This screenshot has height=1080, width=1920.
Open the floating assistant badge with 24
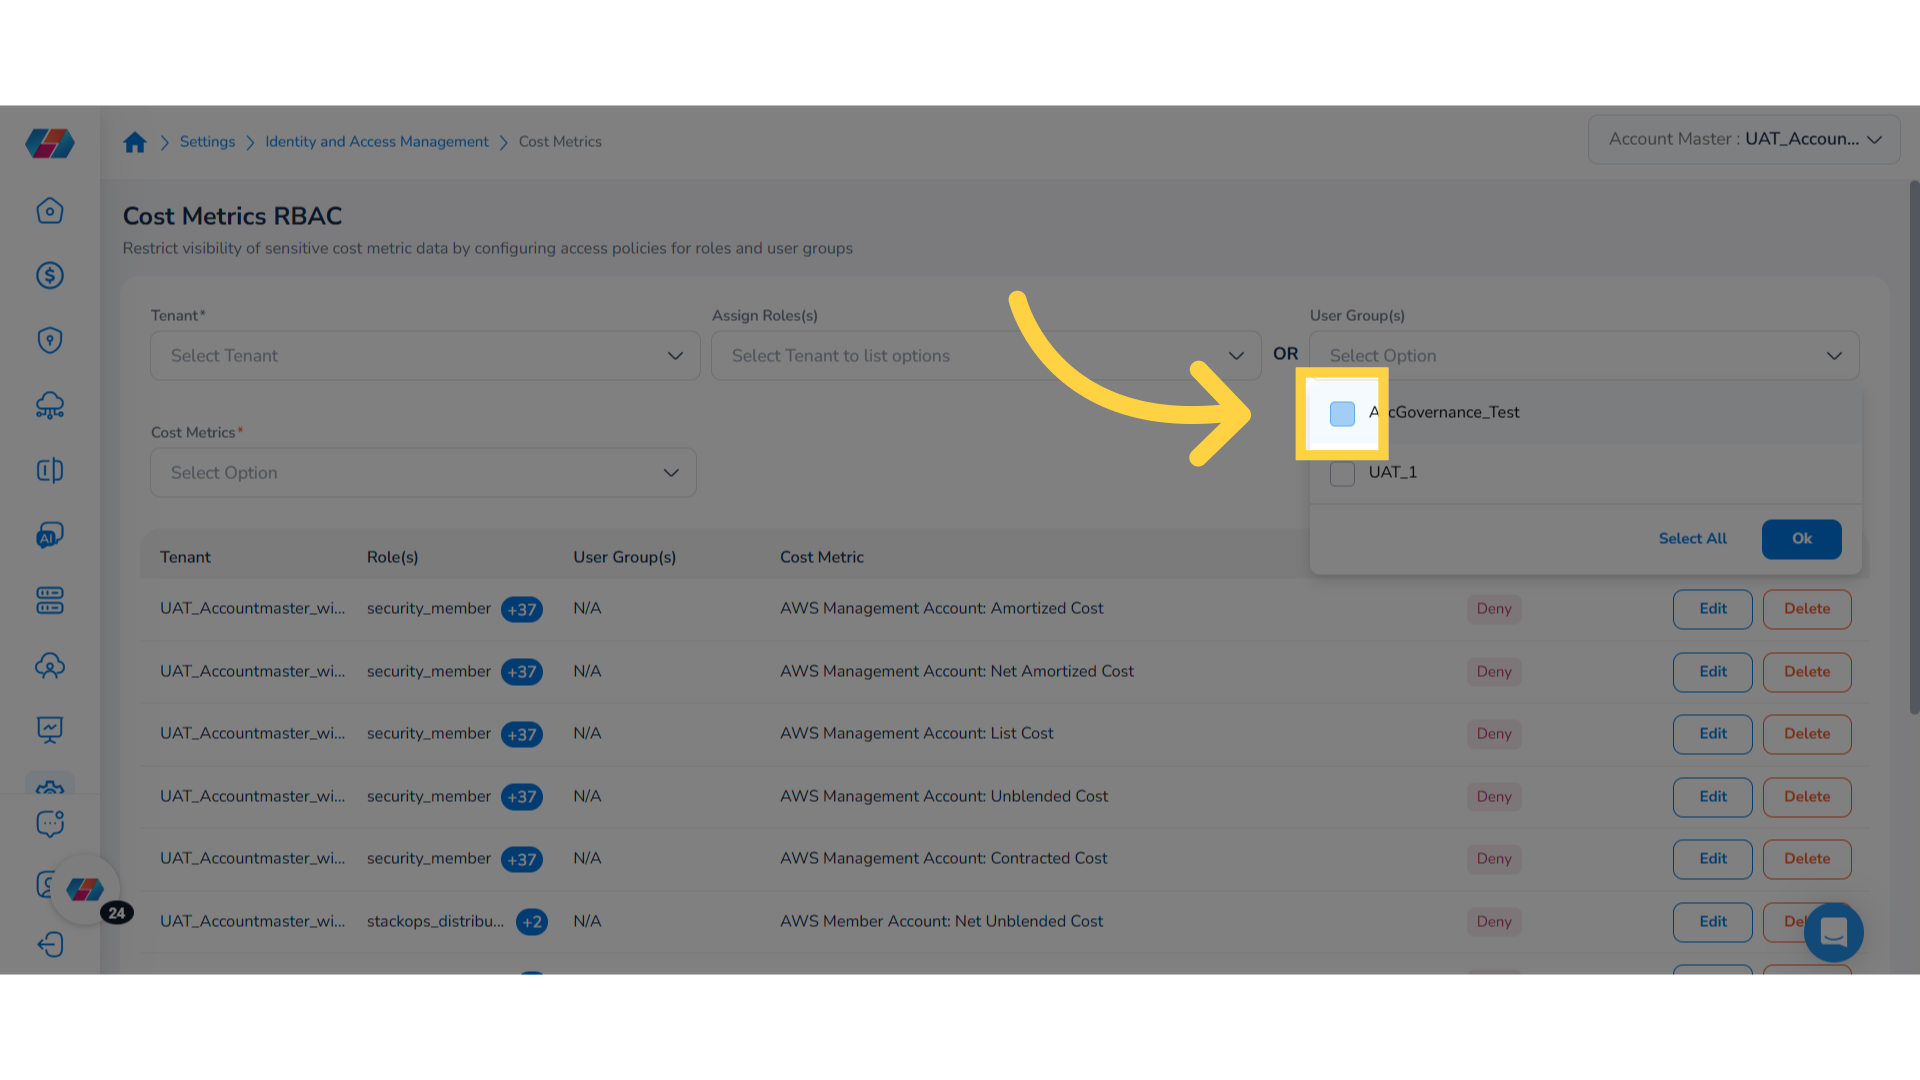click(x=86, y=890)
